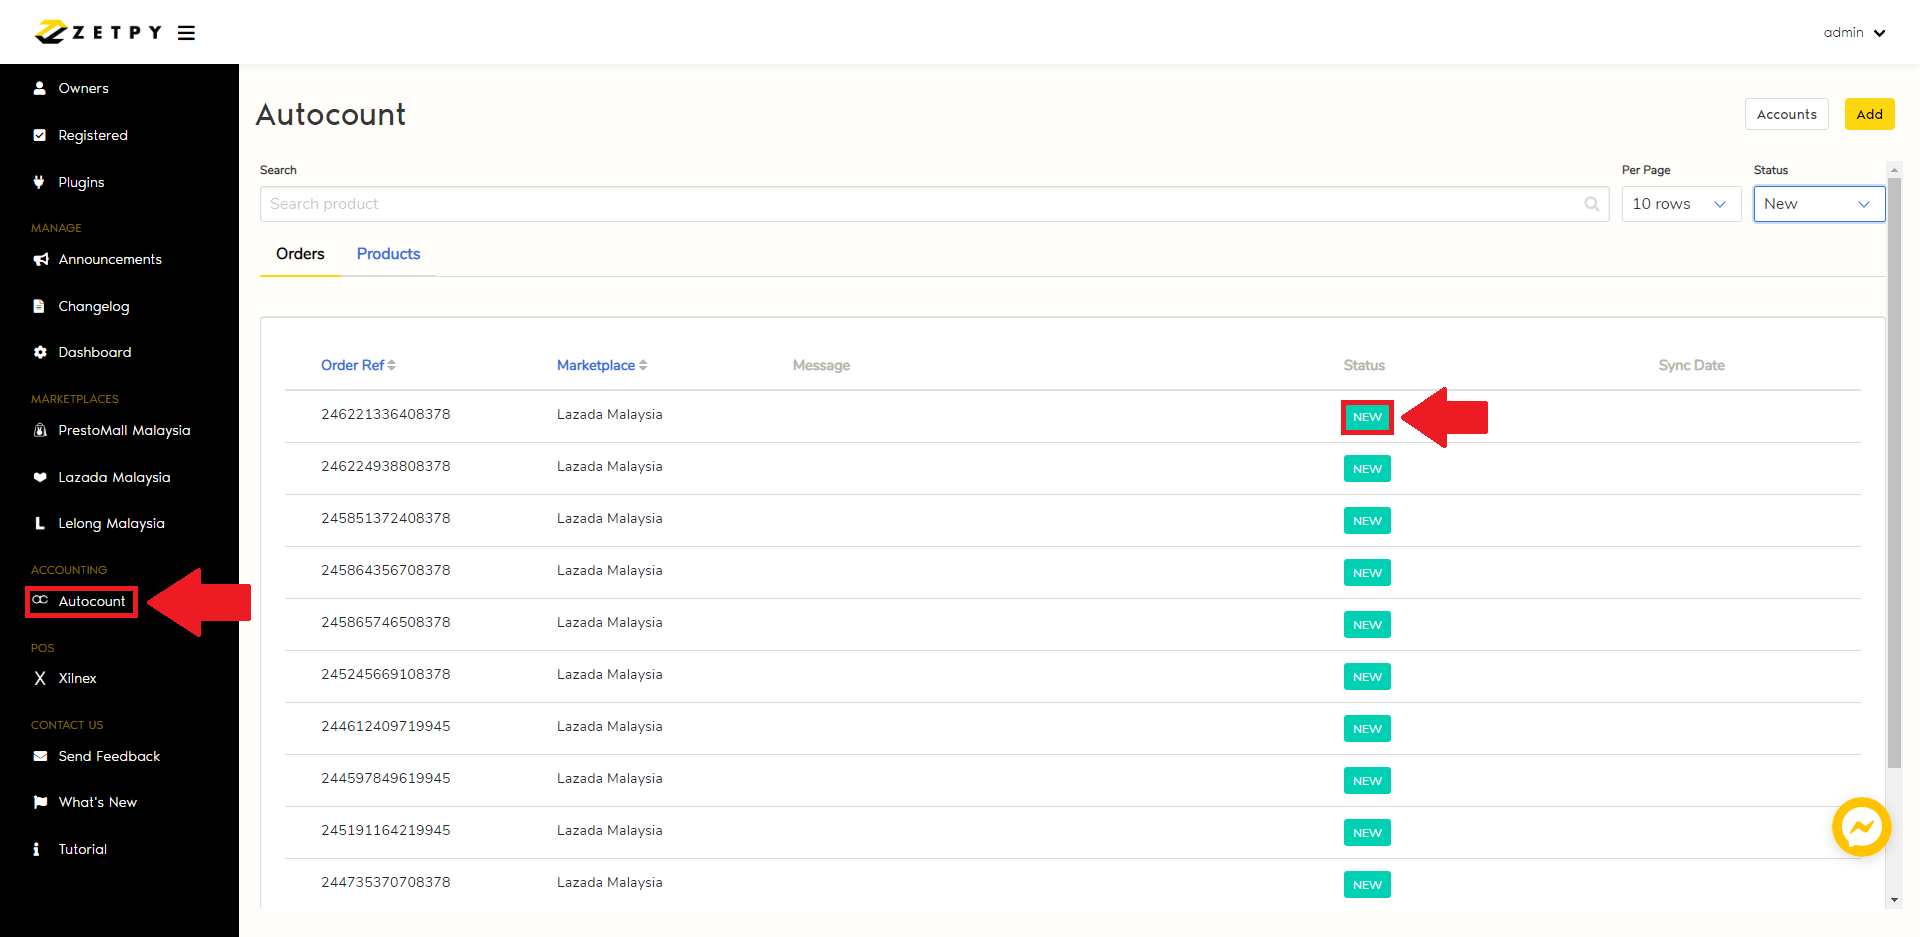Click order reference 245865746508378
Viewport: 1920px width, 937px height.
click(x=385, y=622)
